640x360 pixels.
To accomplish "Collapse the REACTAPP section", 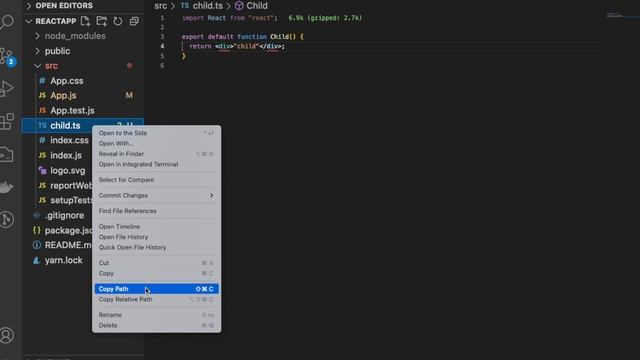I will (x=29, y=21).
